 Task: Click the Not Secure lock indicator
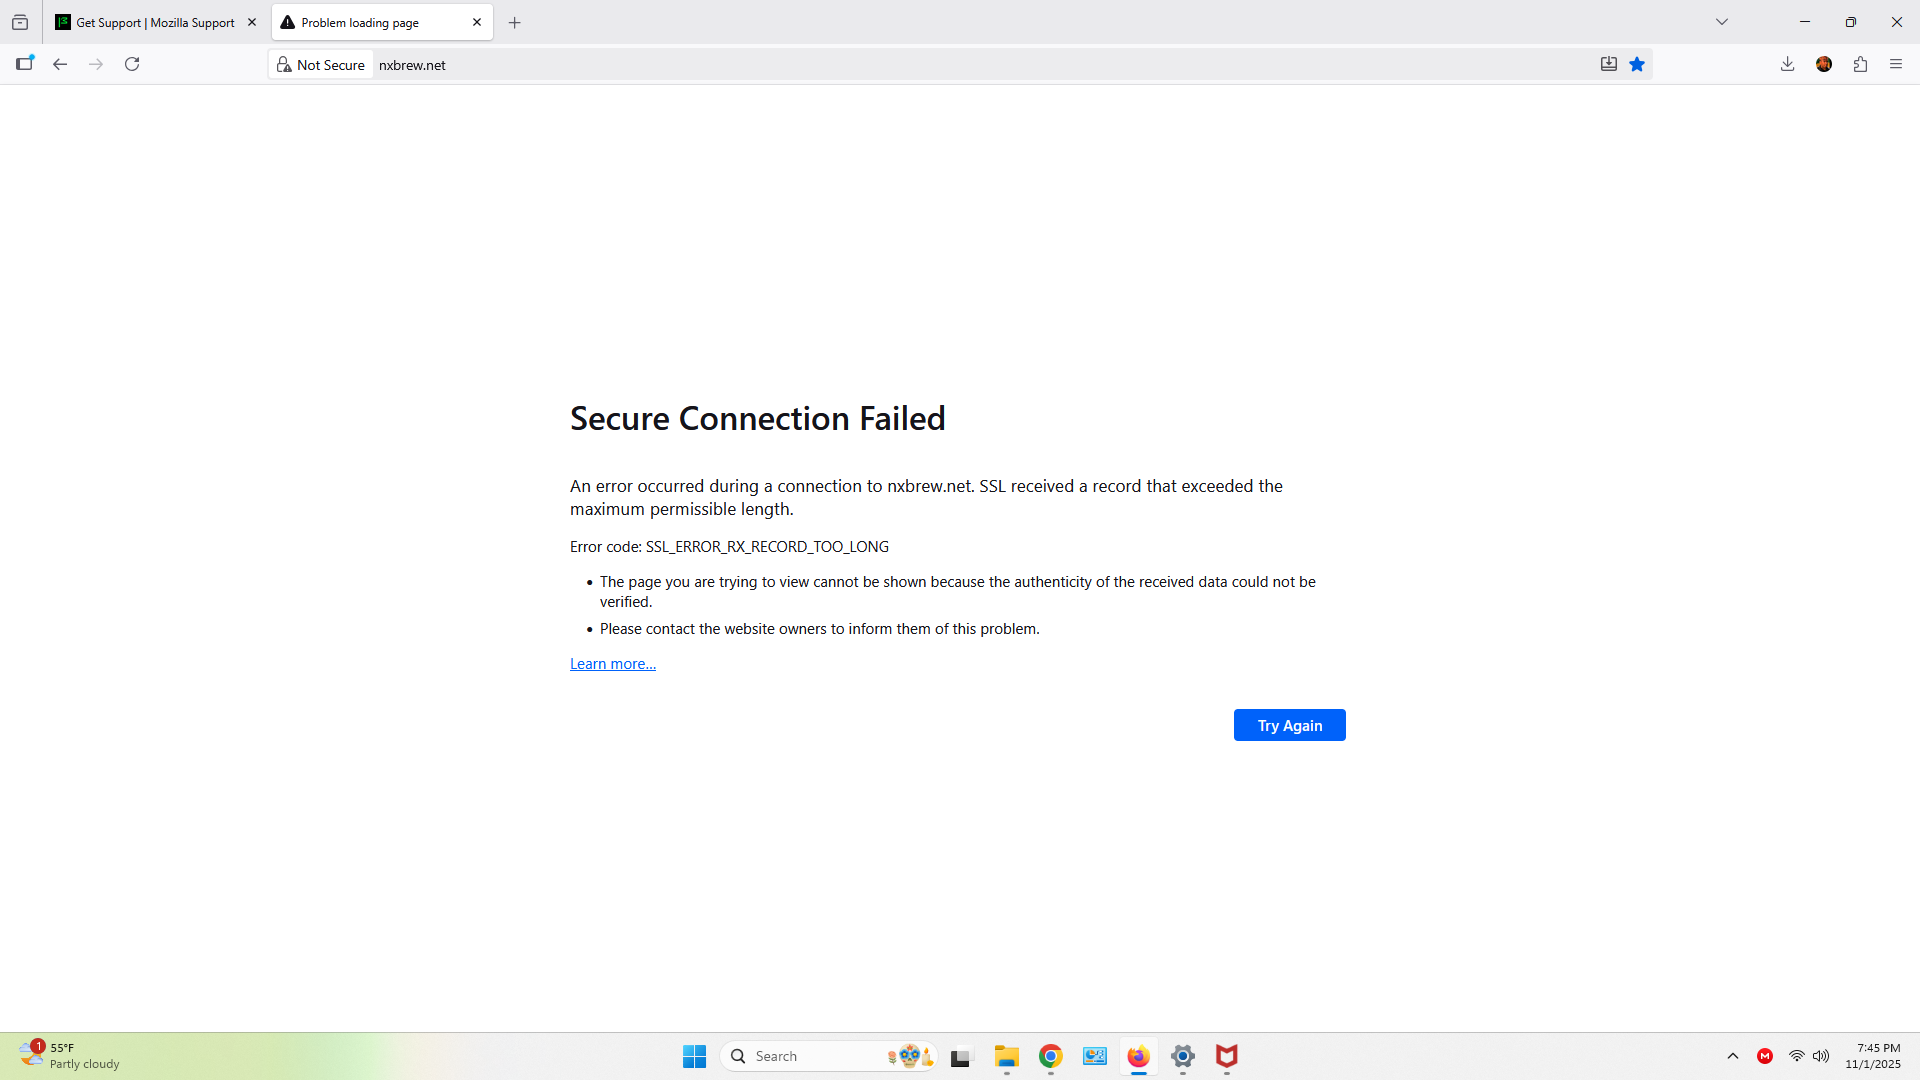pos(321,65)
